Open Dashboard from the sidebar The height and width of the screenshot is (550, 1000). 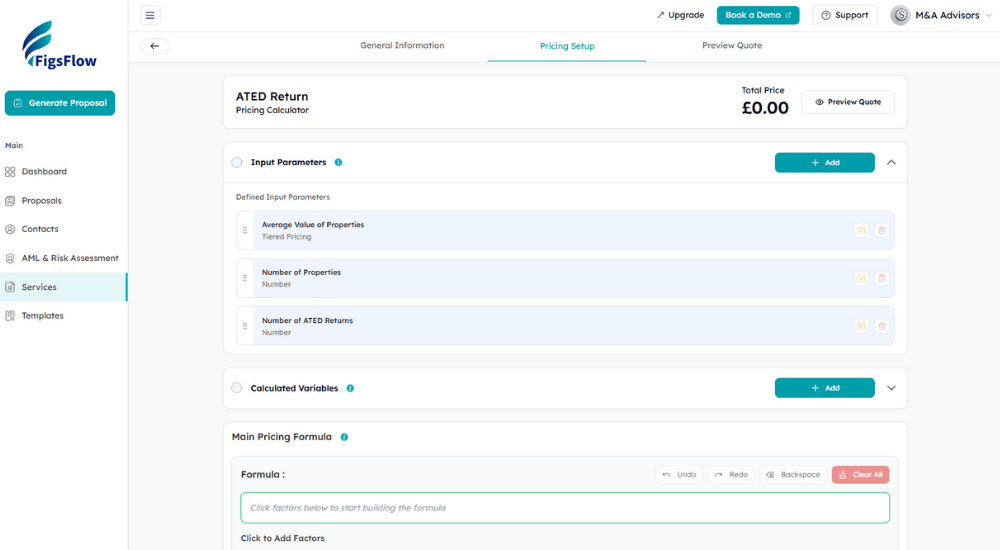pyautogui.click(x=64, y=172)
